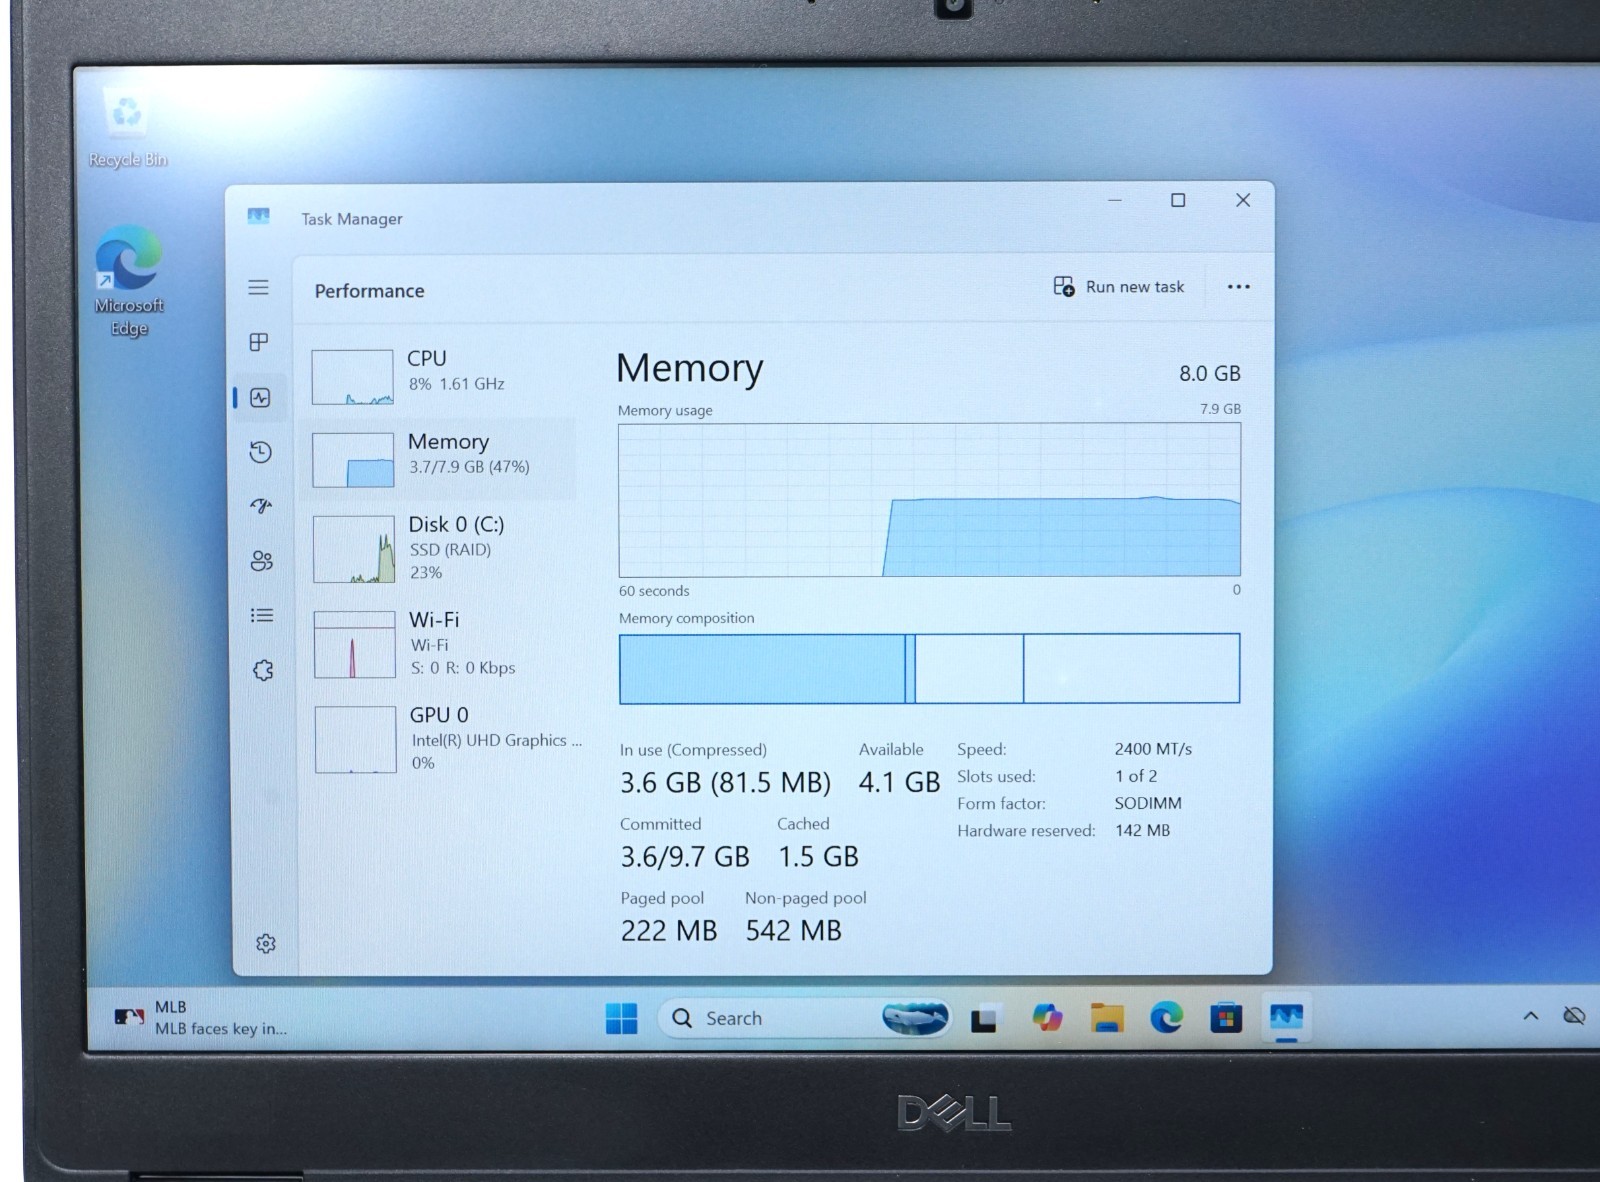
Task: Click the network status icon in system tray
Action: [x=1574, y=1016]
